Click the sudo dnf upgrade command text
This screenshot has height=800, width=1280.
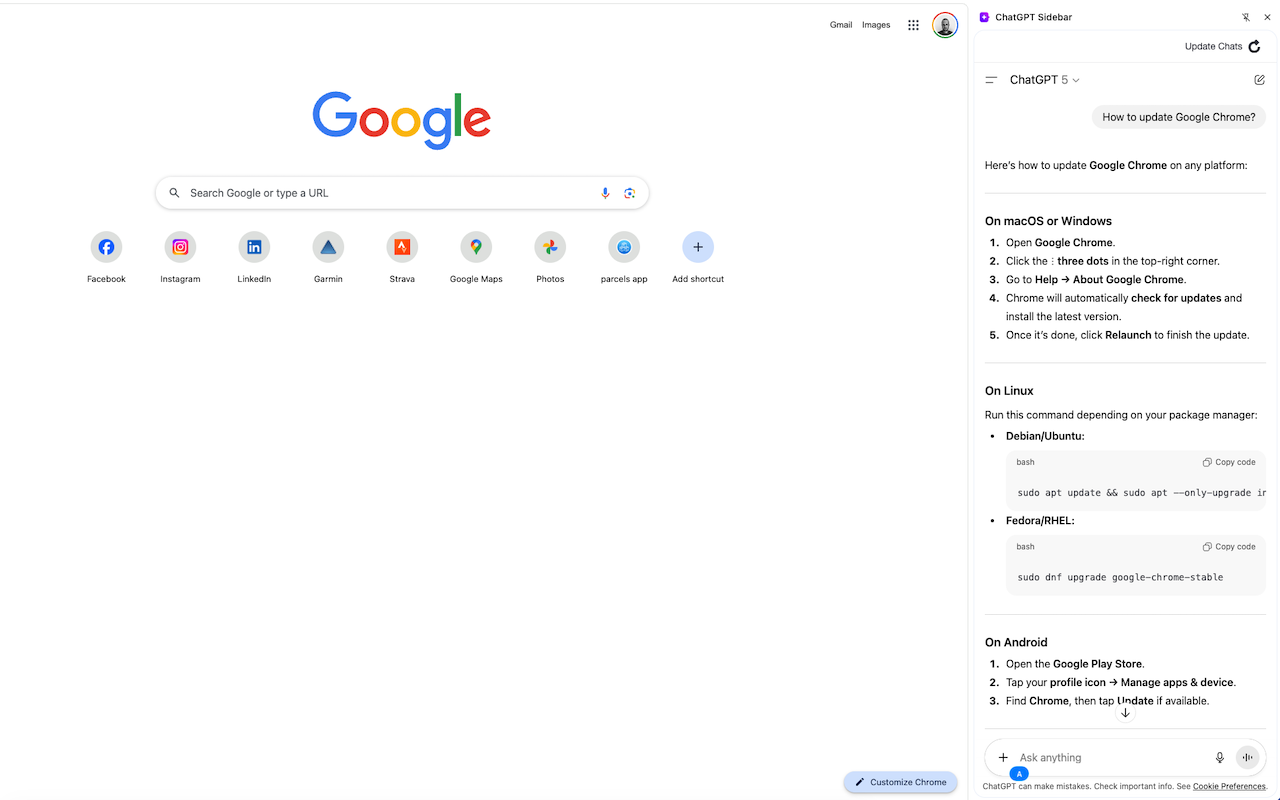point(1120,577)
